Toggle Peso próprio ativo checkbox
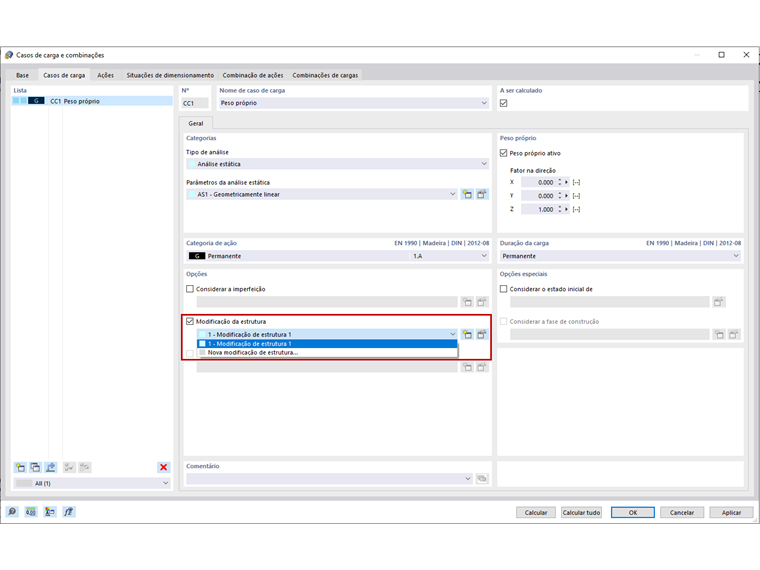The width and height of the screenshot is (760, 570). pos(504,153)
